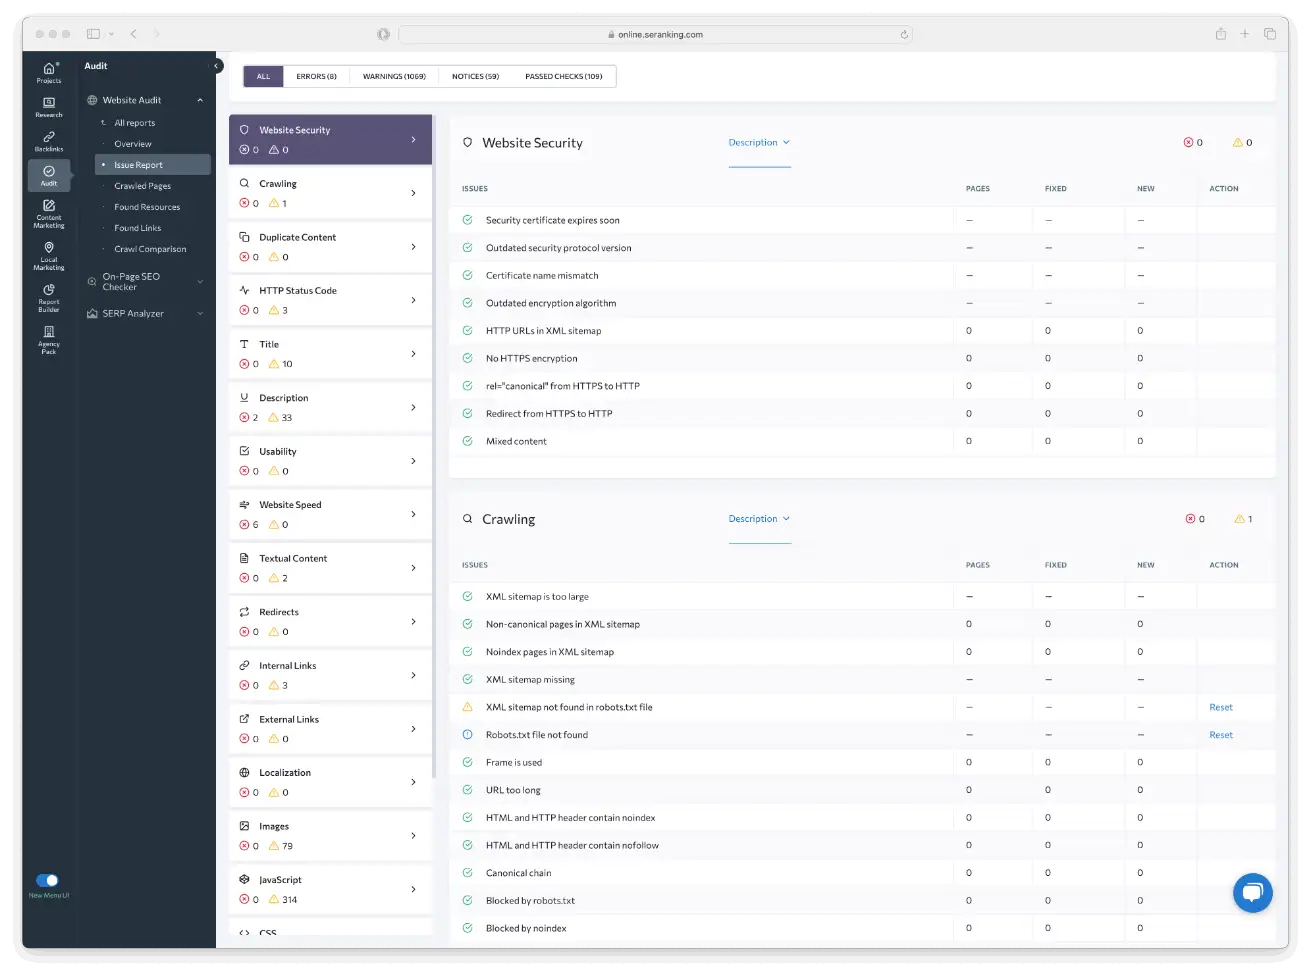Image resolution: width=1311 pixels, height=976 pixels.
Task: Show the browser tab overview
Action: point(1269,34)
